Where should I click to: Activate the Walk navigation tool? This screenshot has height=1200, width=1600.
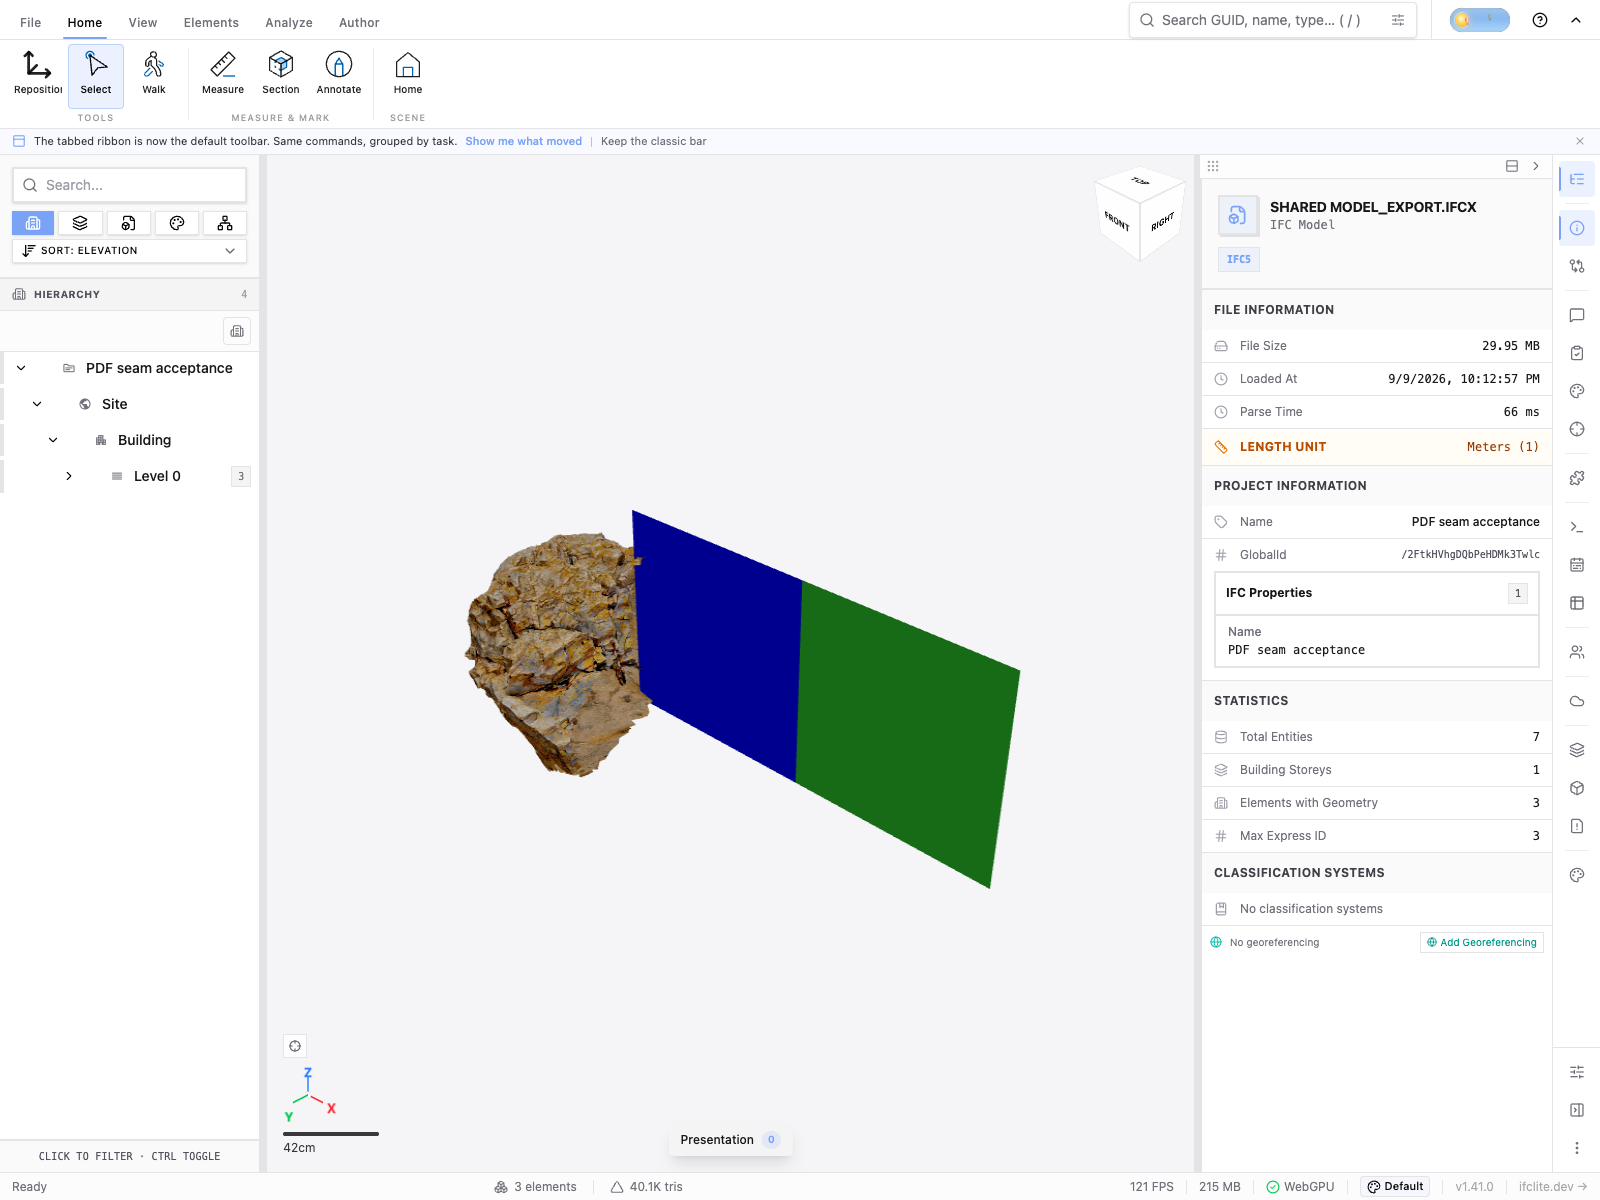click(x=154, y=75)
